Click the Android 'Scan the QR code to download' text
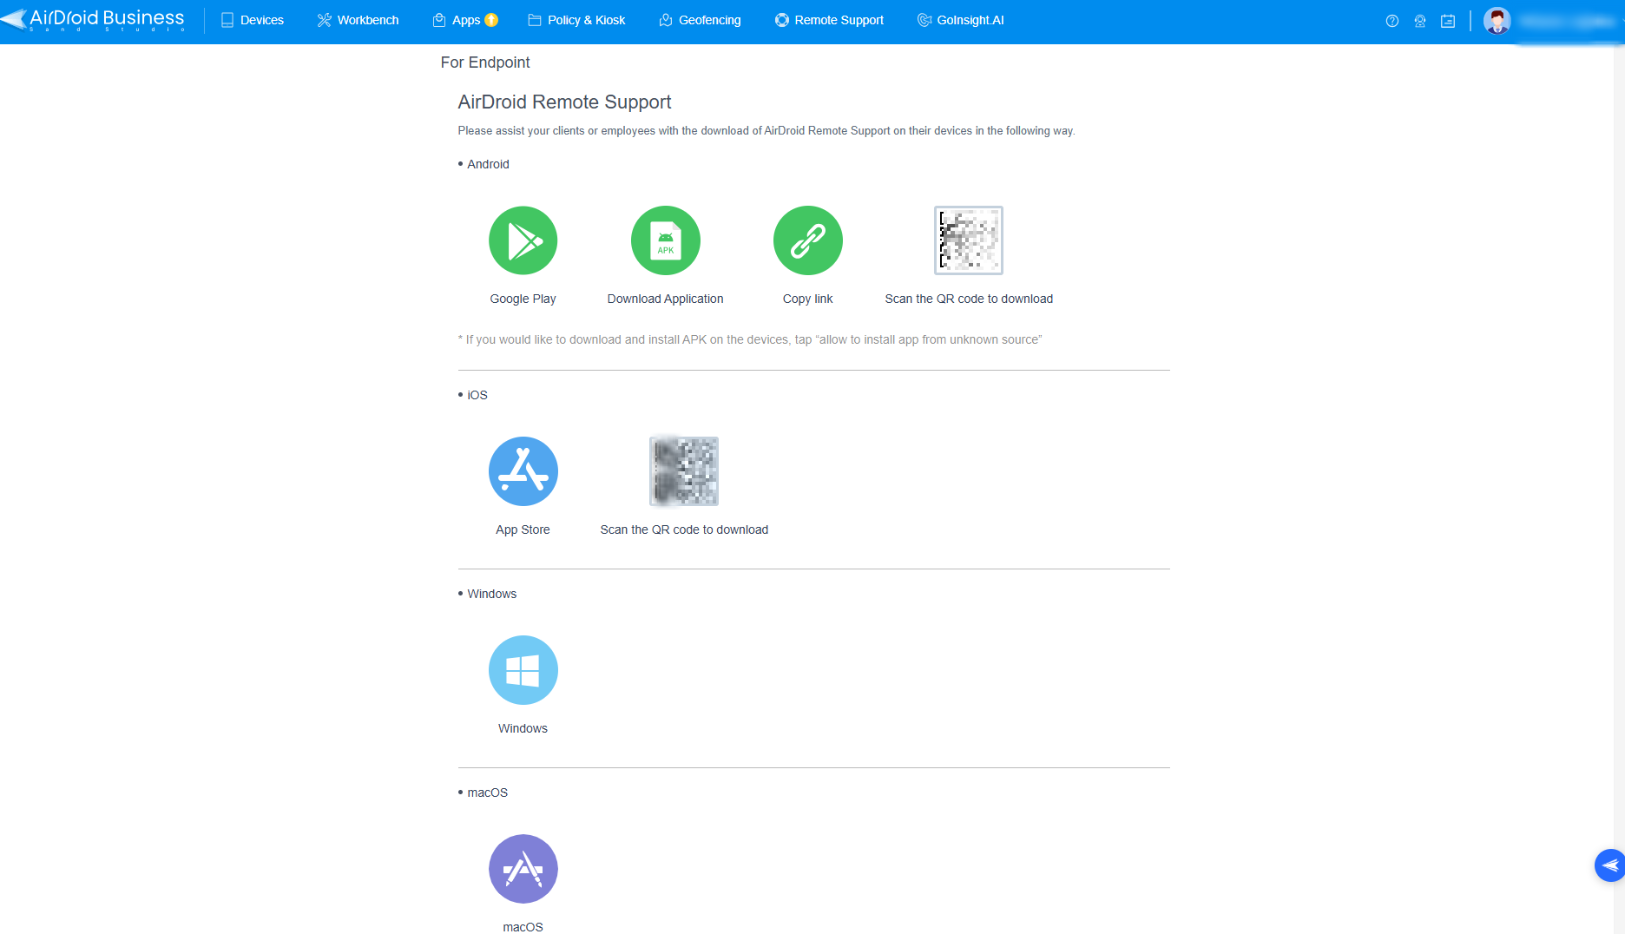This screenshot has width=1625, height=934. tap(969, 299)
